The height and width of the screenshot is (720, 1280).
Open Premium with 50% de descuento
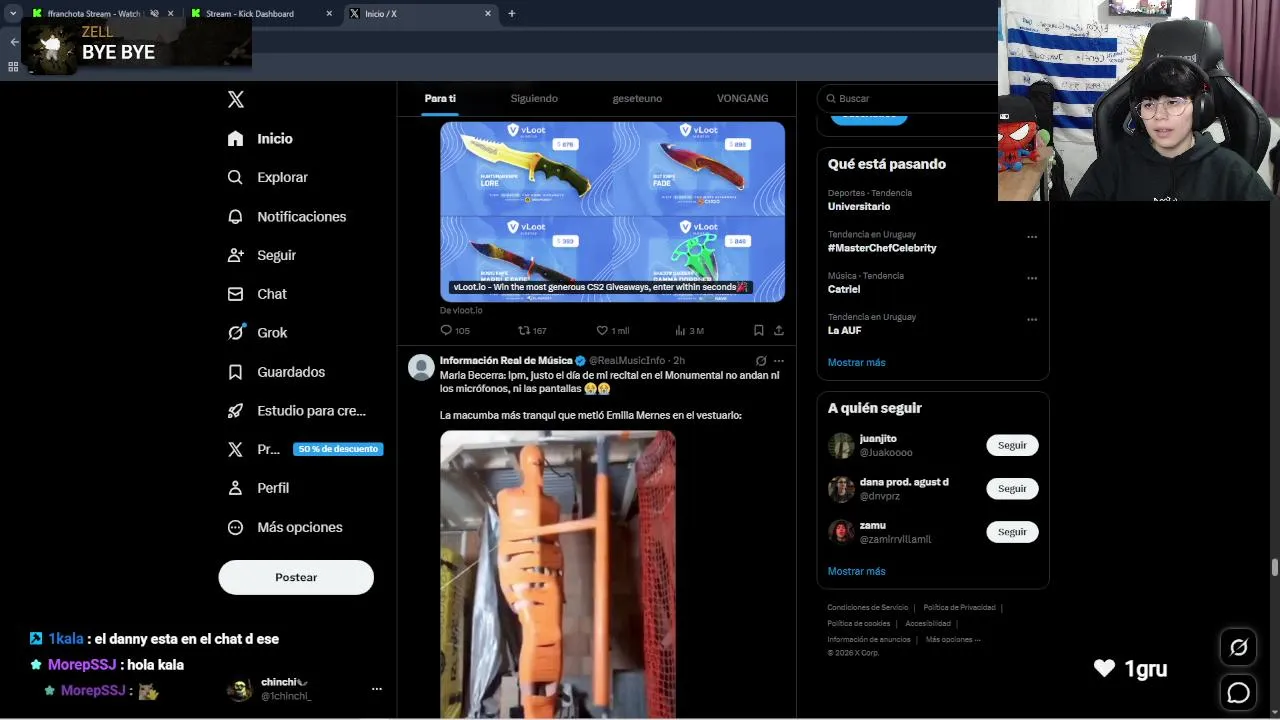point(305,449)
